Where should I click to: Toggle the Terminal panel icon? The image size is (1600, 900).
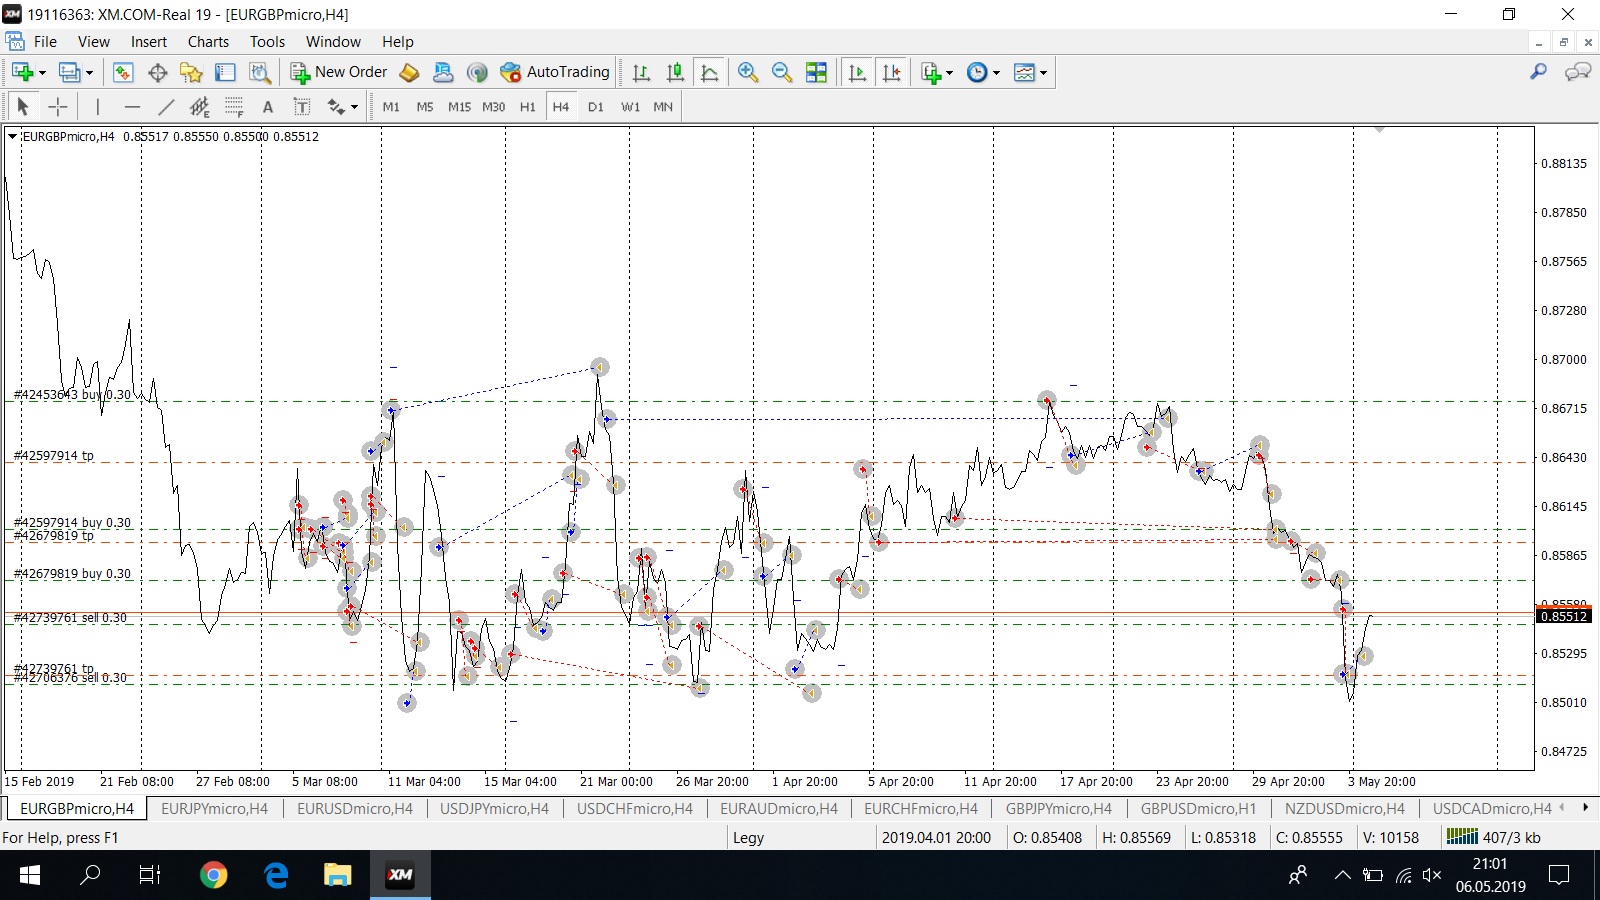[x=225, y=72]
